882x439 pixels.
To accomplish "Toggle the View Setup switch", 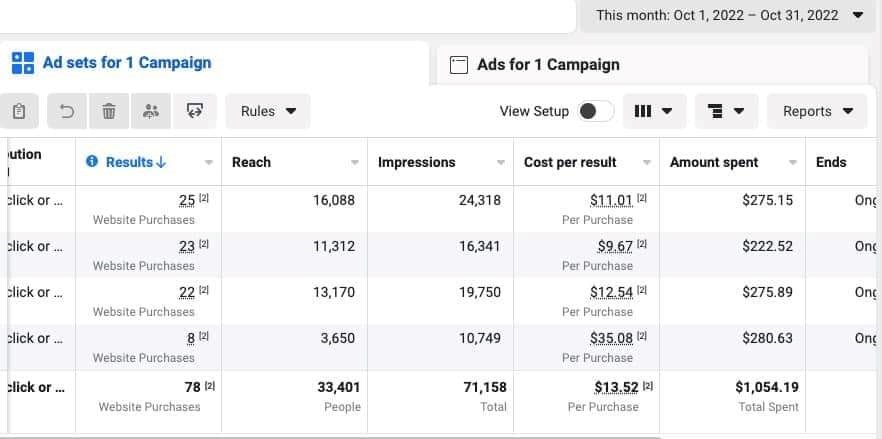I will (596, 112).
